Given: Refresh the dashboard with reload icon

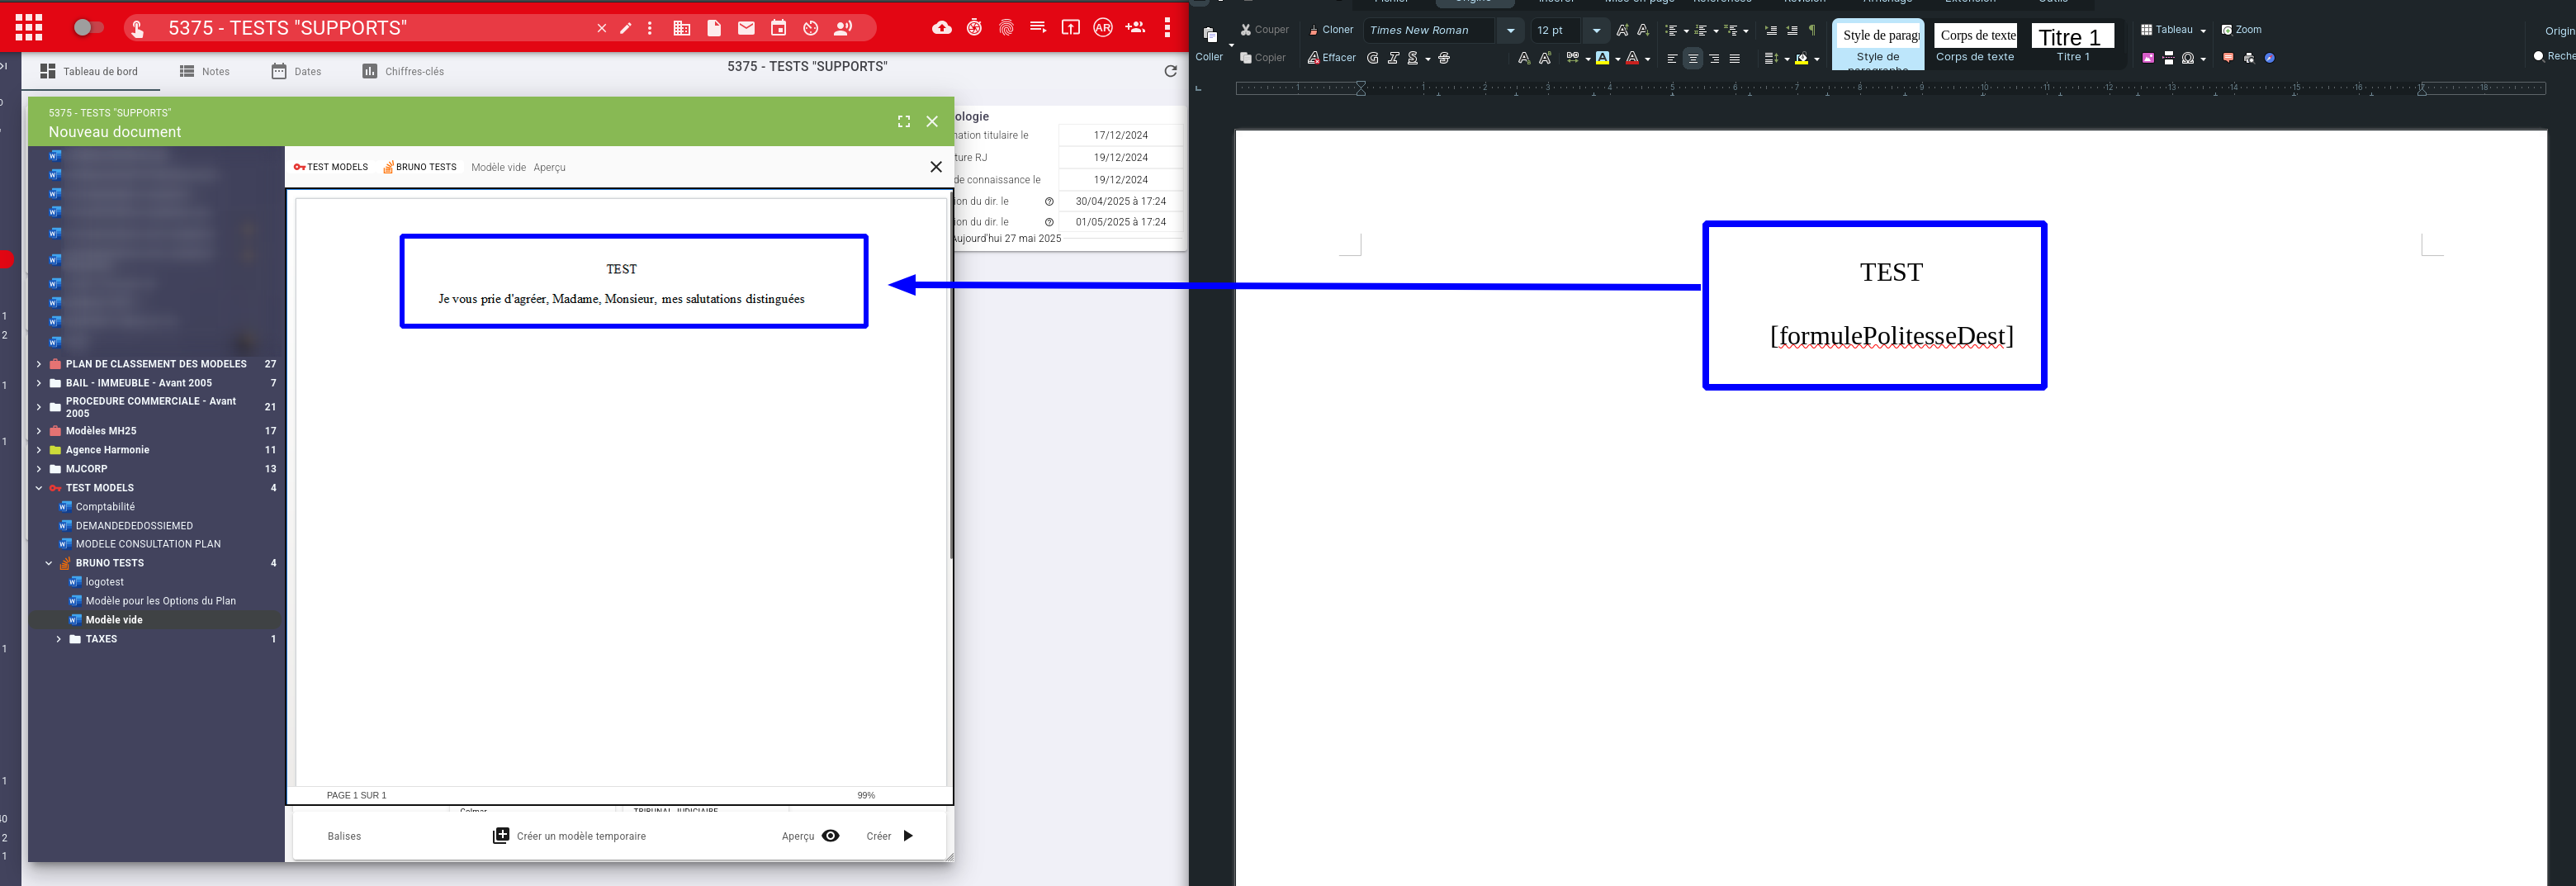Looking at the screenshot, I should (x=1170, y=71).
